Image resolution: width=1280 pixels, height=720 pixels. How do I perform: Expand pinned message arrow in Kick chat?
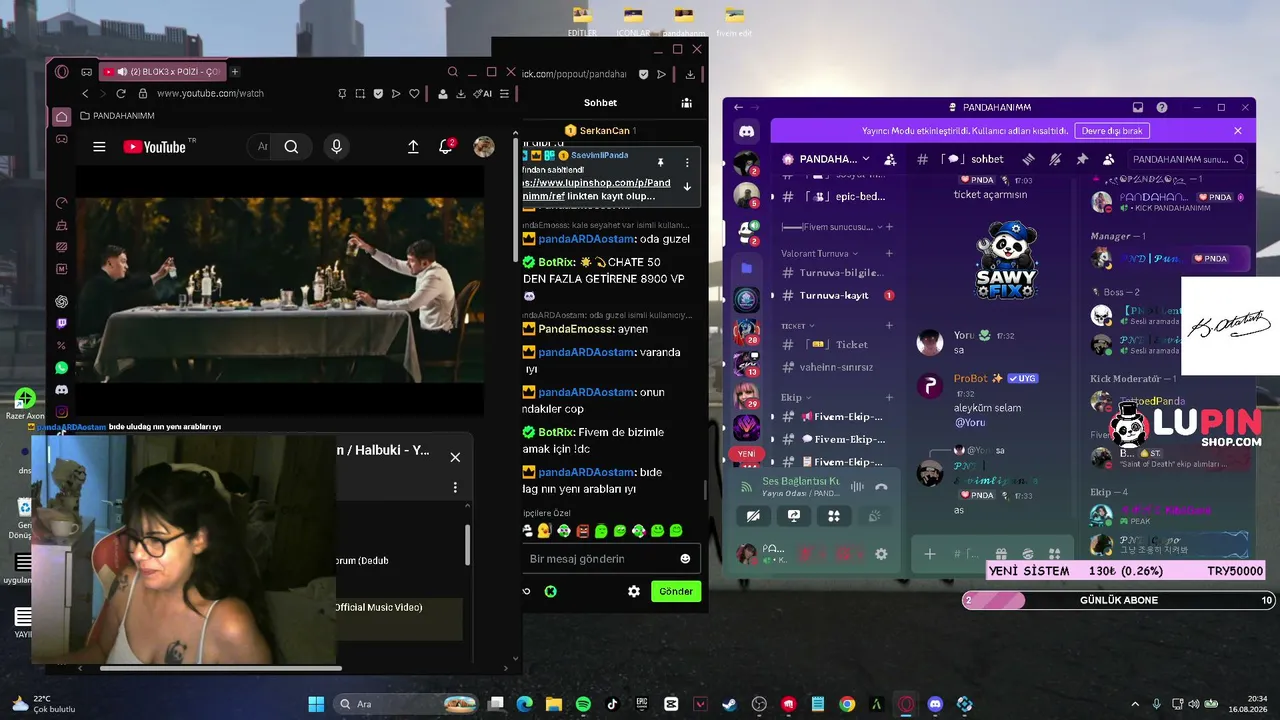point(687,186)
